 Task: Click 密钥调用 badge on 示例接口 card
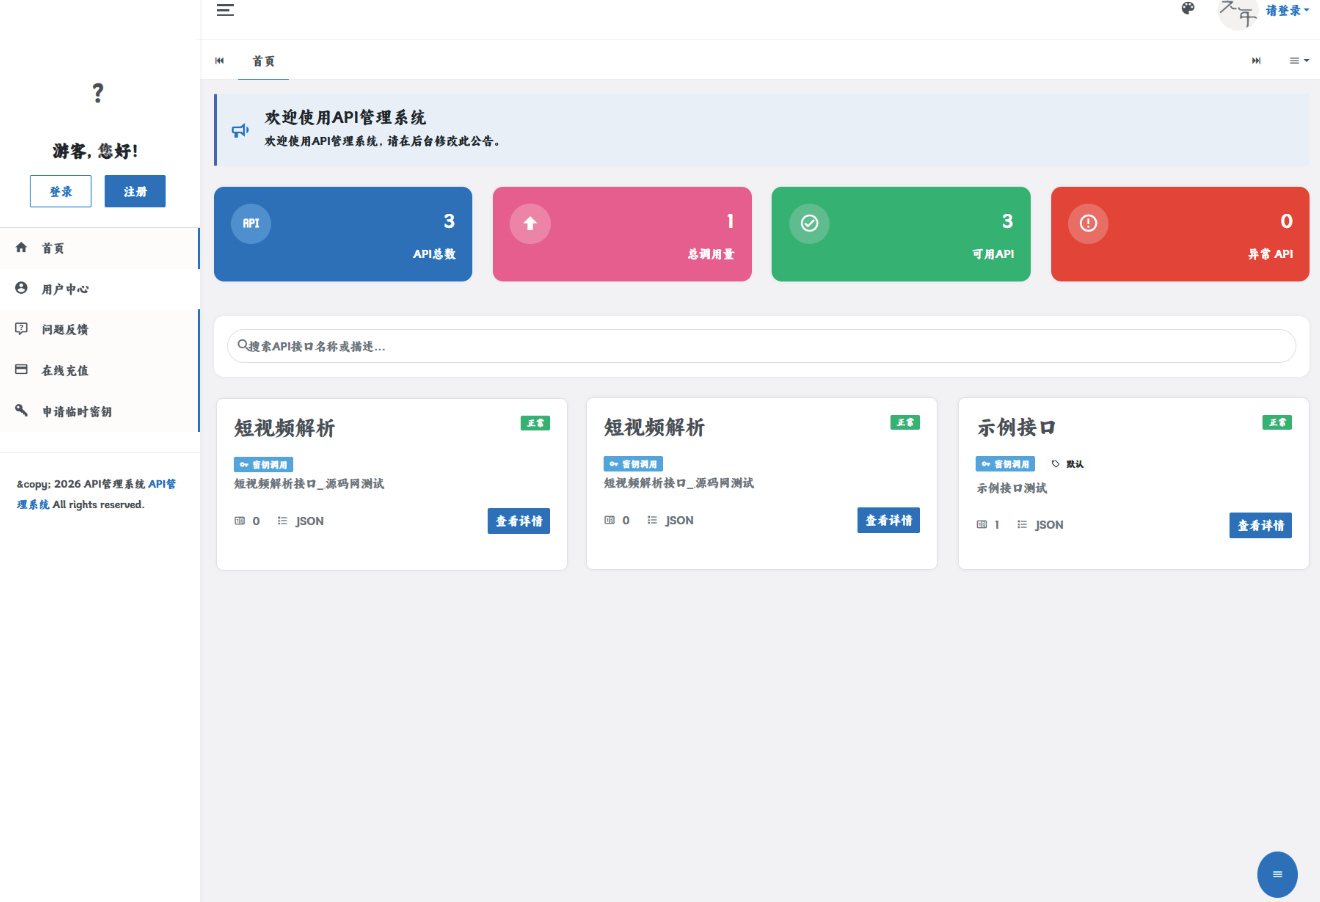click(1005, 464)
